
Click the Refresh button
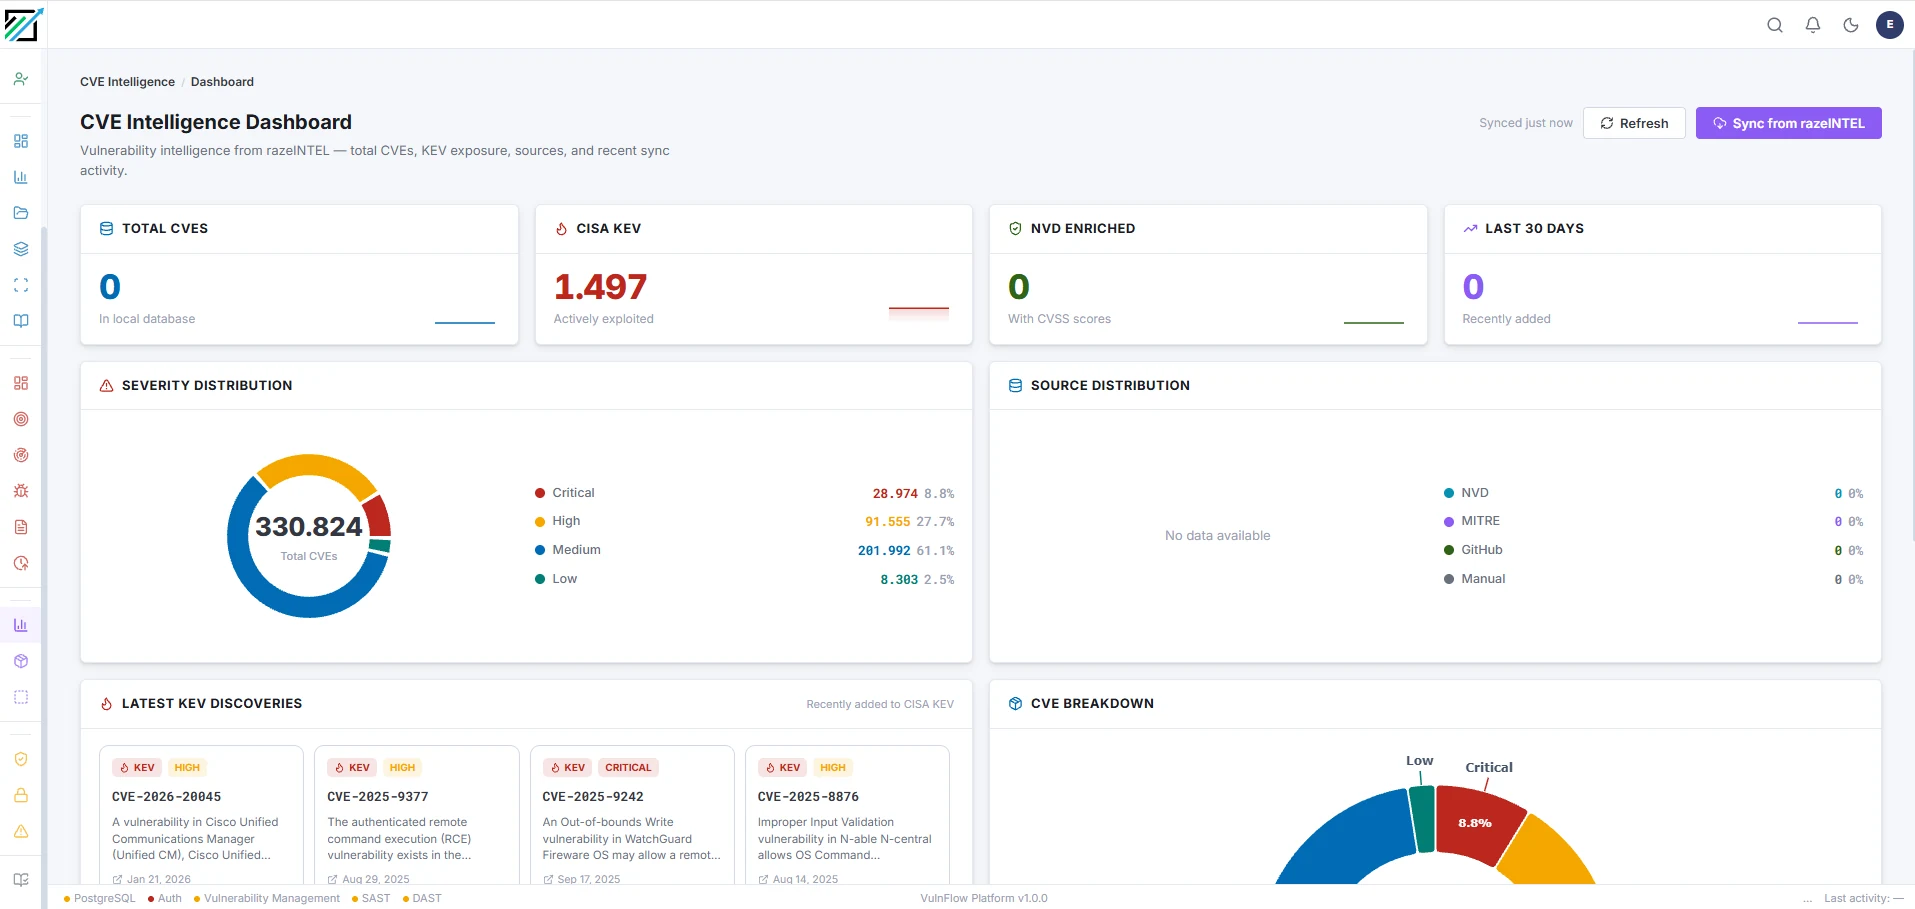pyautogui.click(x=1634, y=123)
